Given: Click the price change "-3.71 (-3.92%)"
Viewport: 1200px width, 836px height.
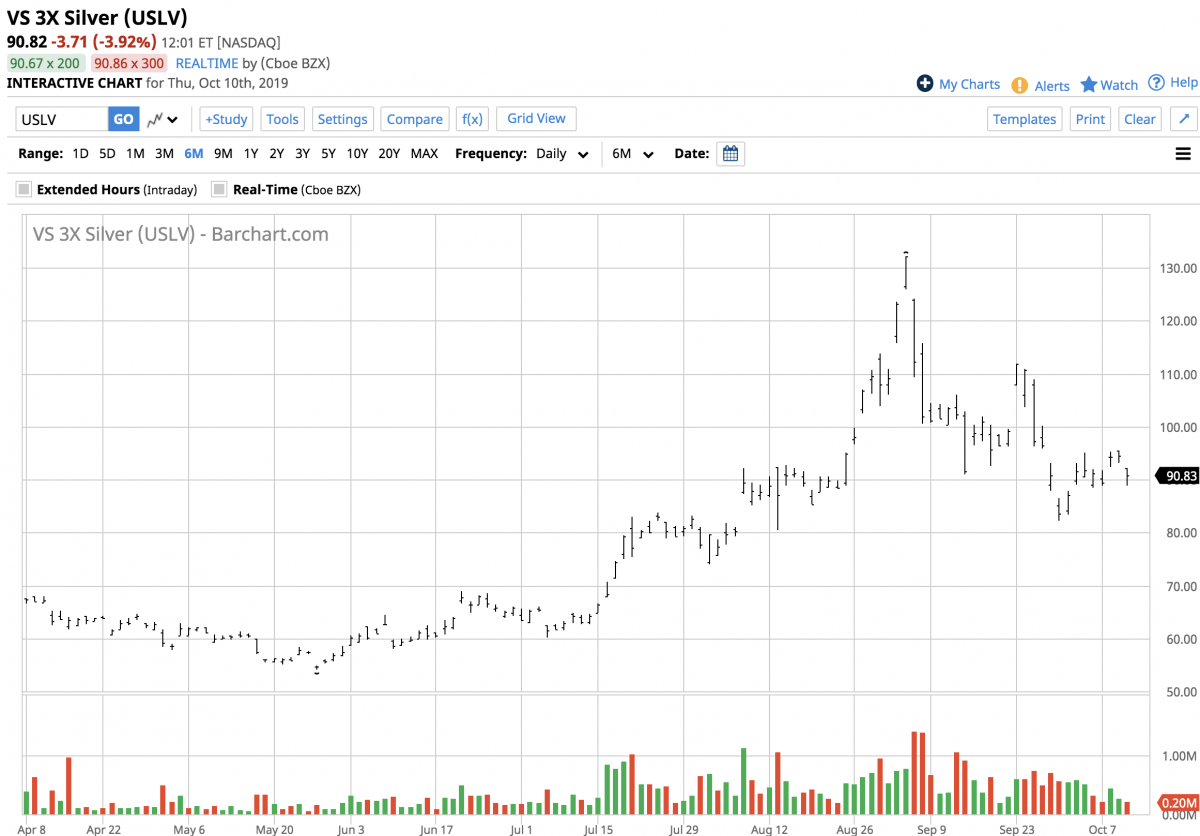Looking at the screenshot, I should [x=104, y=42].
